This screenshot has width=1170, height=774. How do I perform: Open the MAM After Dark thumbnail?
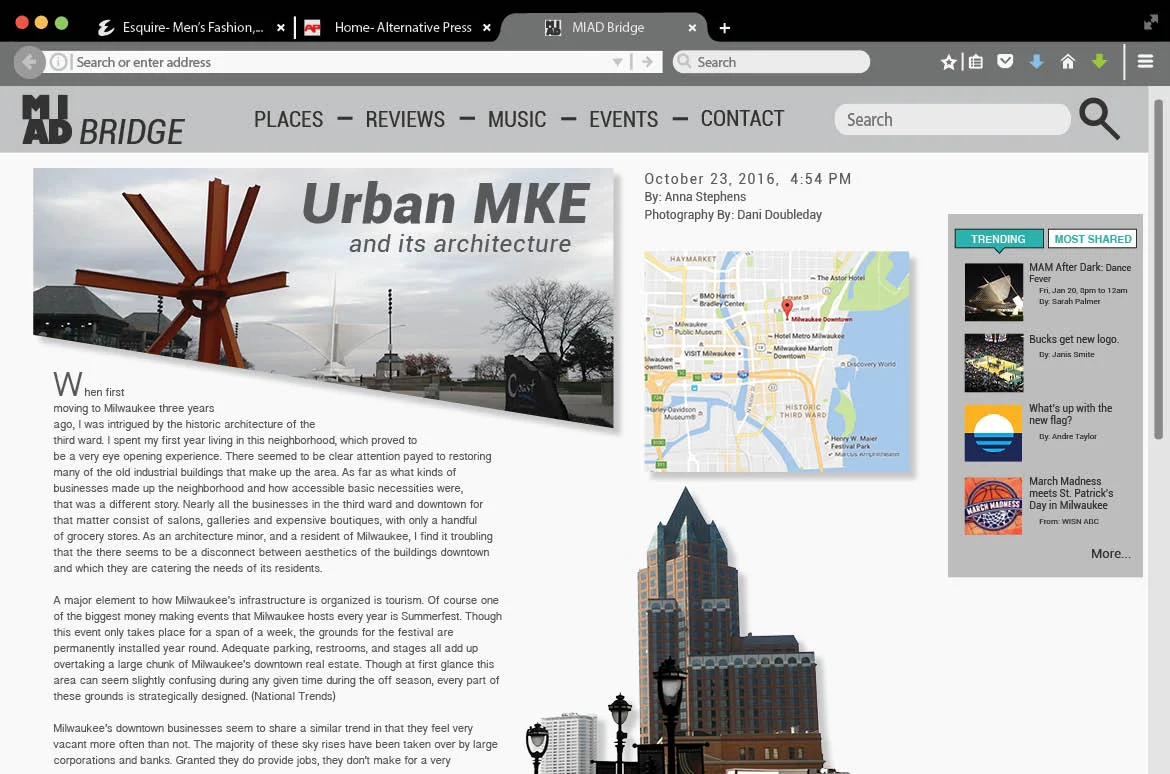point(993,292)
